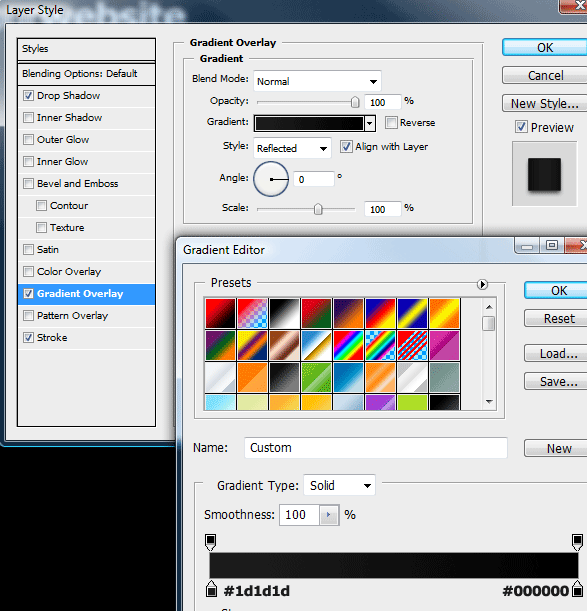Select Blending Options: Default
The image size is (587, 611).
tap(87, 74)
